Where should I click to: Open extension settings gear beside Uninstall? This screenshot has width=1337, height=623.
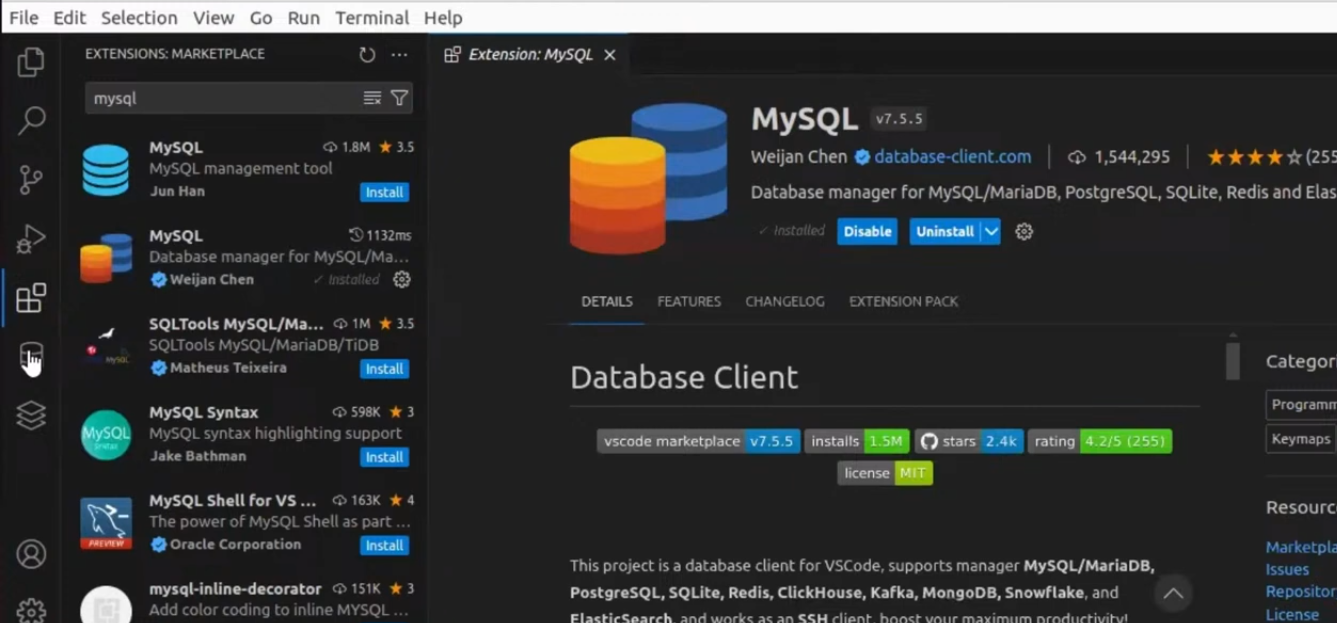pyautogui.click(x=1024, y=231)
